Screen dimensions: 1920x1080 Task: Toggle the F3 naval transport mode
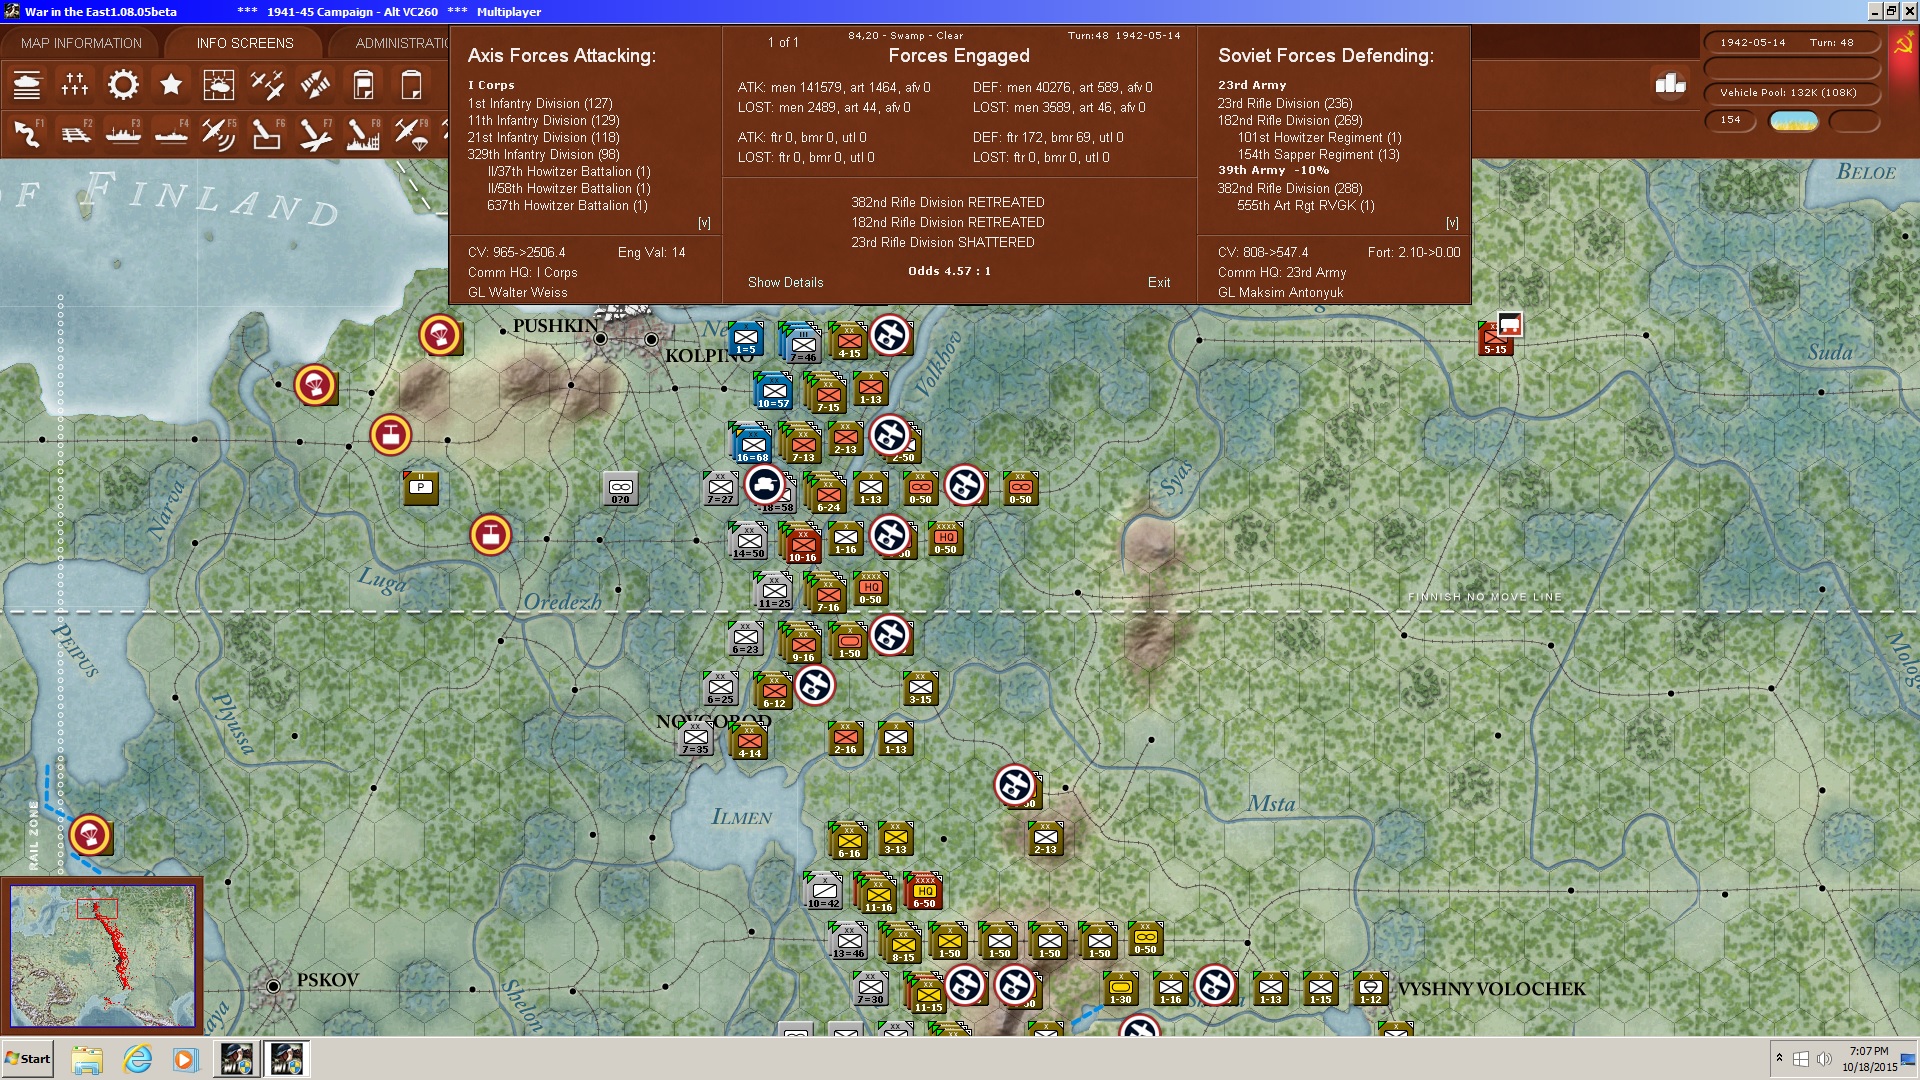point(123,133)
